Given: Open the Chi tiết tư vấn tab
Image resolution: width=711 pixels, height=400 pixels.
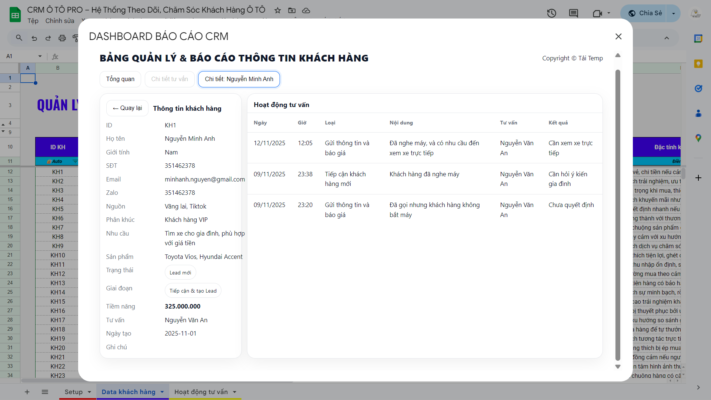Looking at the screenshot, I should 168,79.
